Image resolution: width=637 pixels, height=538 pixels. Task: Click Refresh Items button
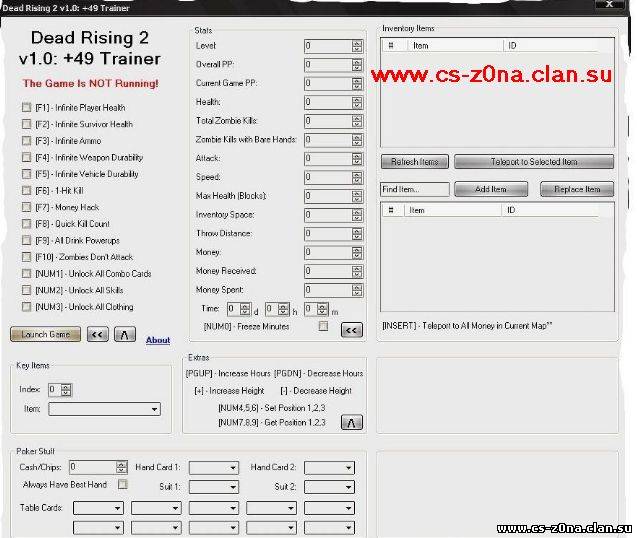(x=415, y=162)
